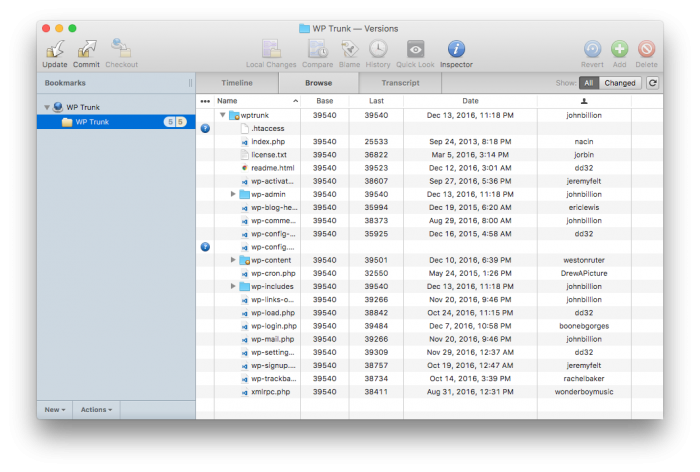Sort by Name column header

(x=257, y=101)
